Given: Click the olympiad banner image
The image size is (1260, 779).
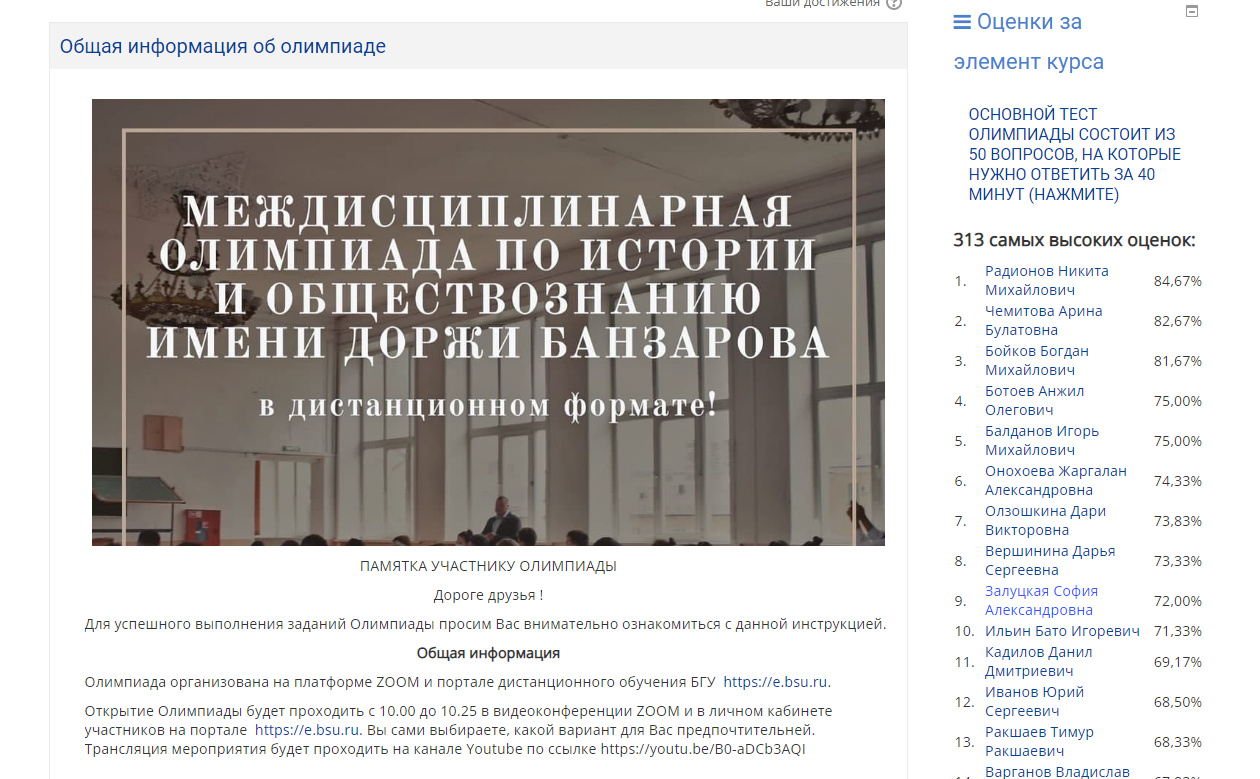Looking at the screenshot, I should tap(488, 322).
